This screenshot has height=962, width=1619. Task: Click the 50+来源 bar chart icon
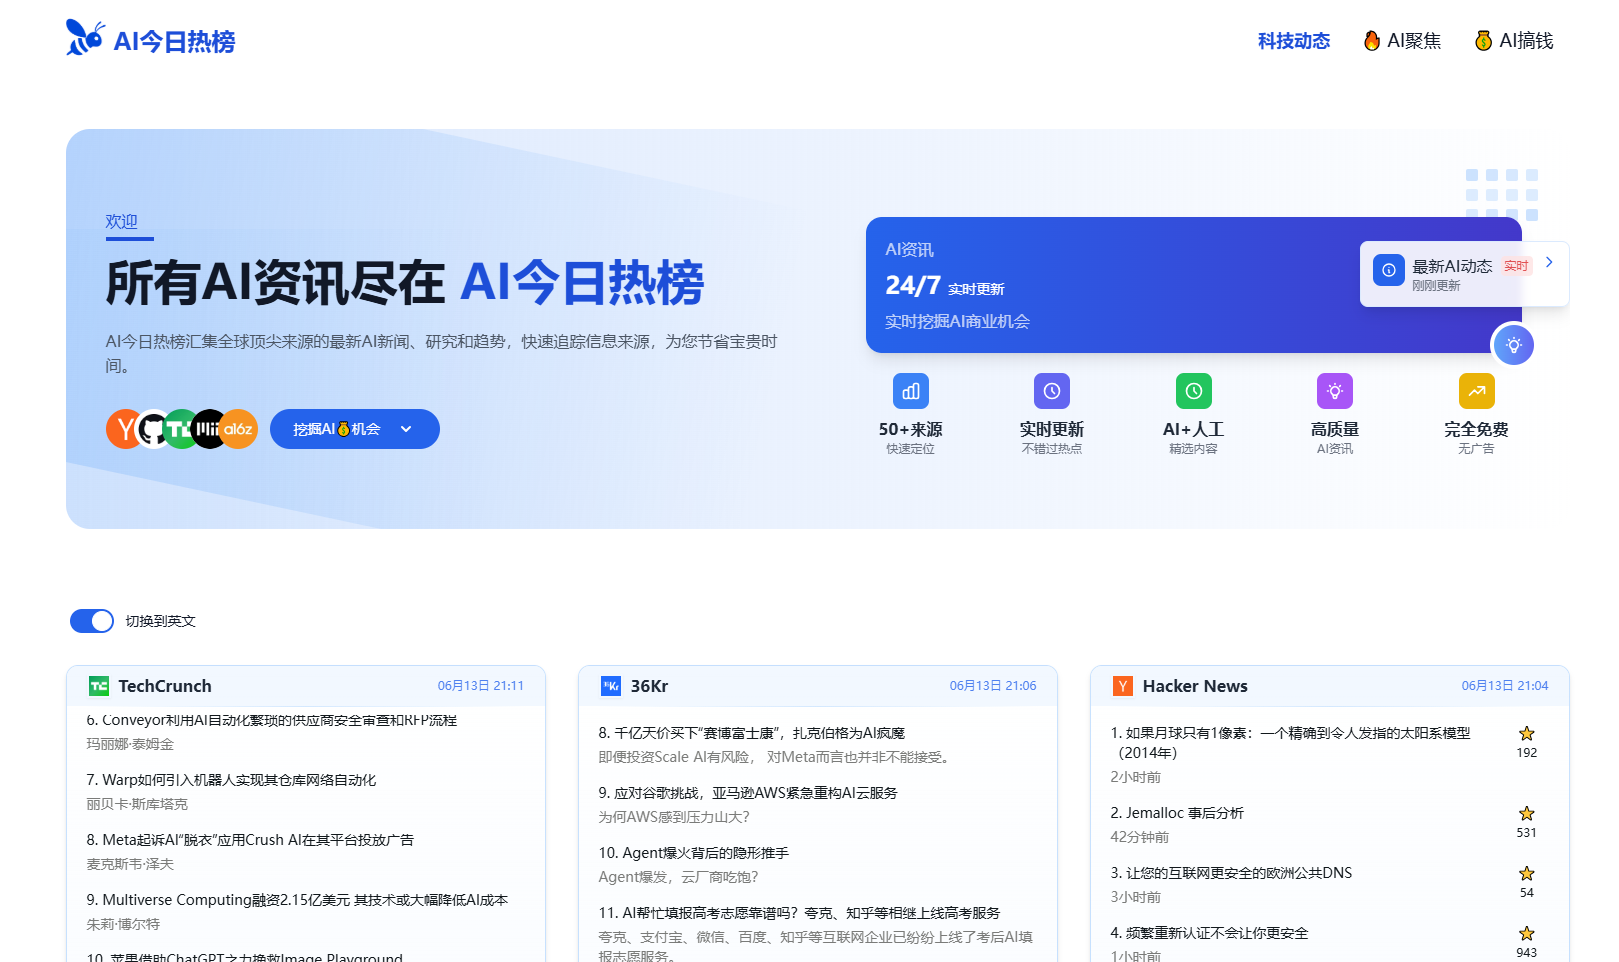911,391
